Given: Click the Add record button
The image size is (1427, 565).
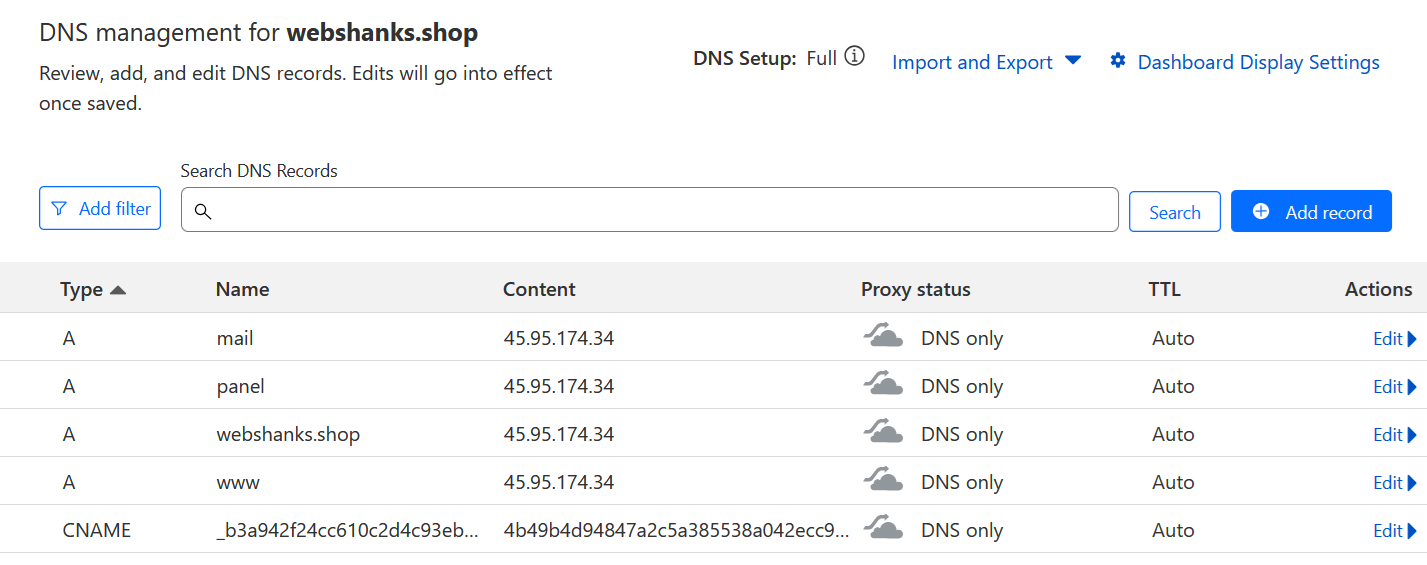Looking at the screenshot, I should [1311, 212].
